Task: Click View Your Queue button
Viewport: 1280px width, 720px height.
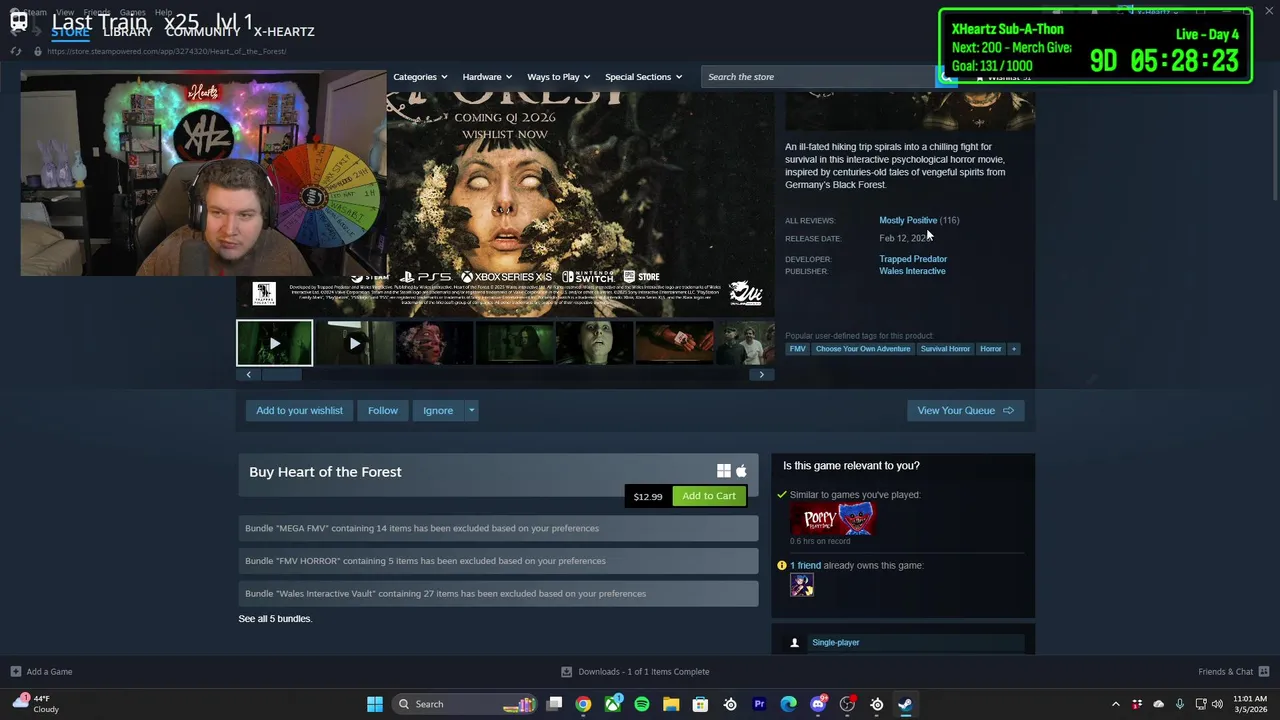Action: pos(965,411)
